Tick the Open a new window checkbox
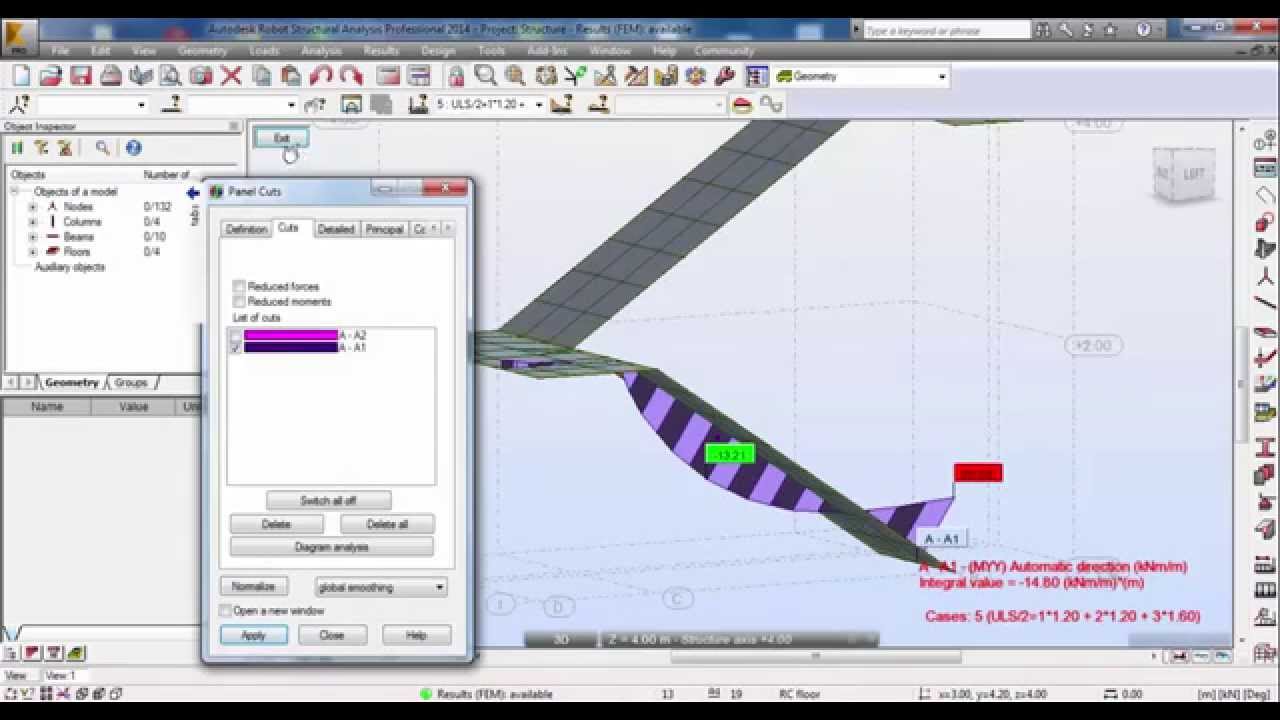Screen dimensions: 1280x720 (x=226, y=610)
